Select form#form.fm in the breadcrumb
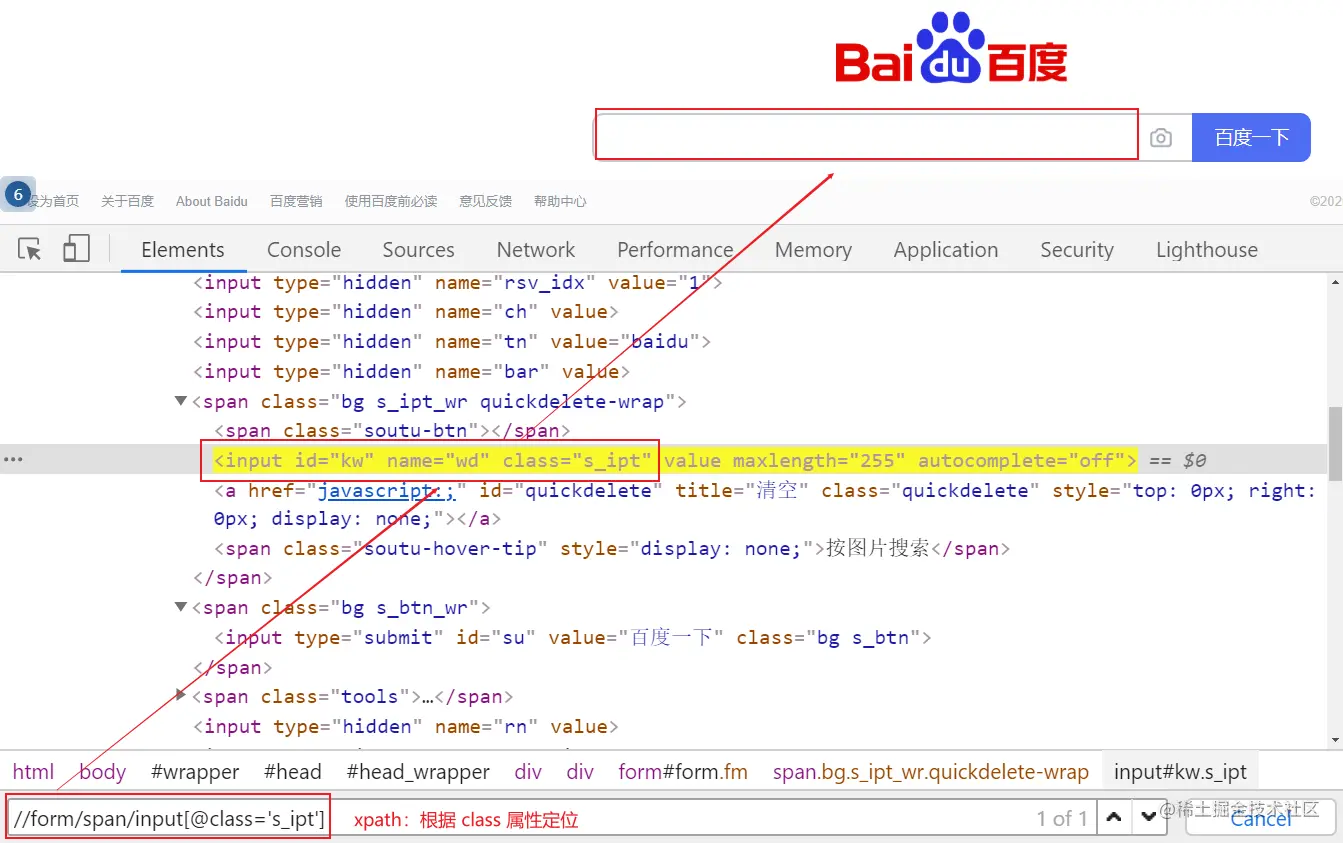This screenshot has width=1343, height=843. click(x=682, y=772)
